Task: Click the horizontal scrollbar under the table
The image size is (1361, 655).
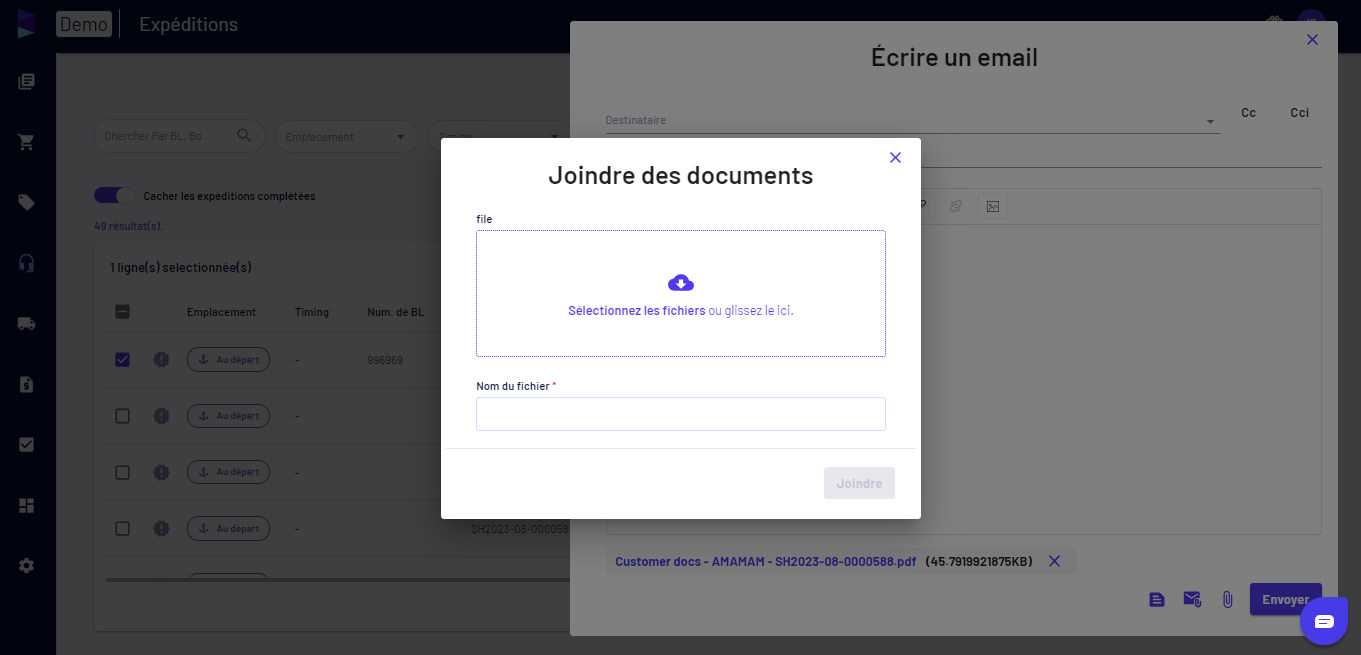Action: tap(337, 579)
